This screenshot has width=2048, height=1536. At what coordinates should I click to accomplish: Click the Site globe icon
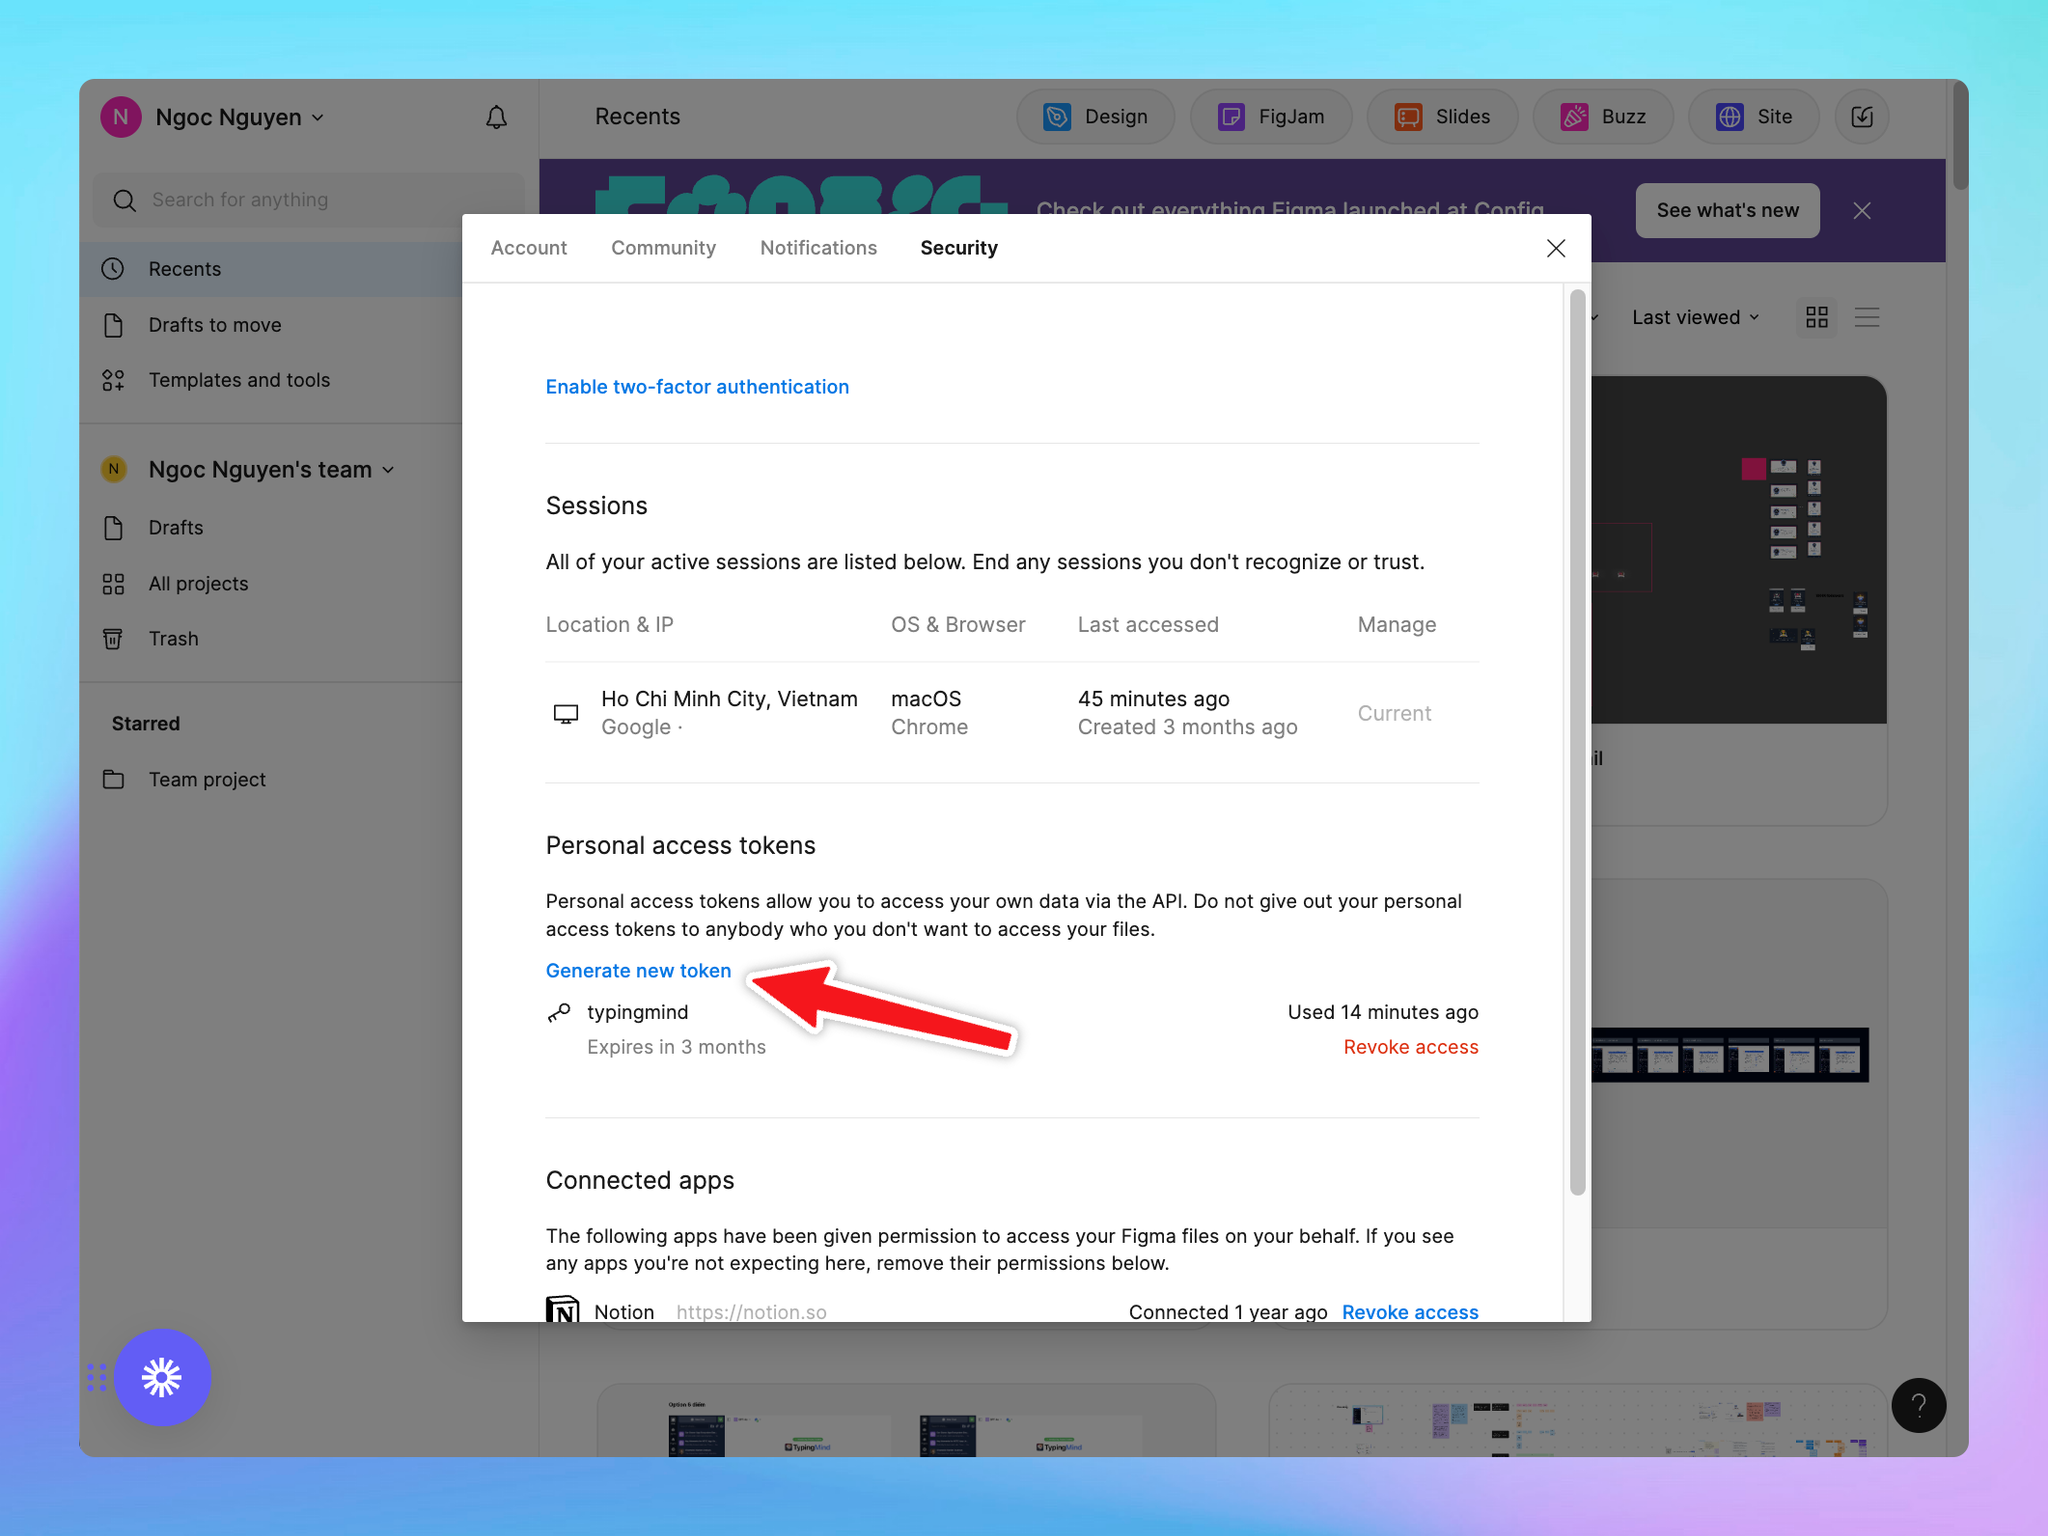coord(1730,117)
